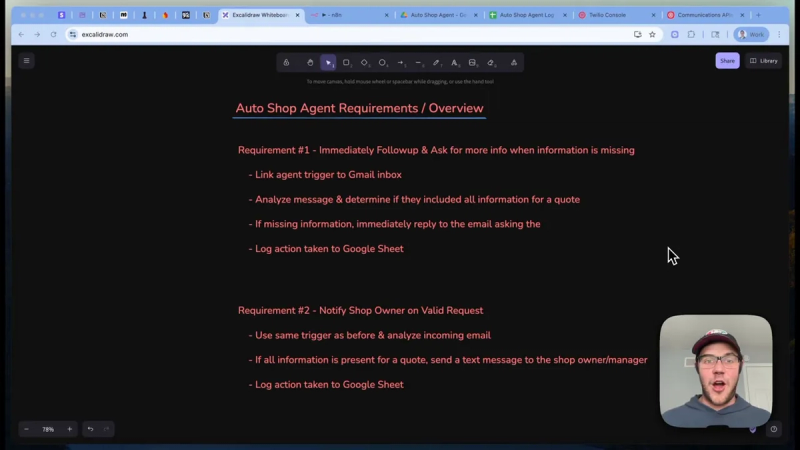This screenshot has width=800, height=450.
Task: Select the 'Requirement #1' heading text
Action: point(436,150)
